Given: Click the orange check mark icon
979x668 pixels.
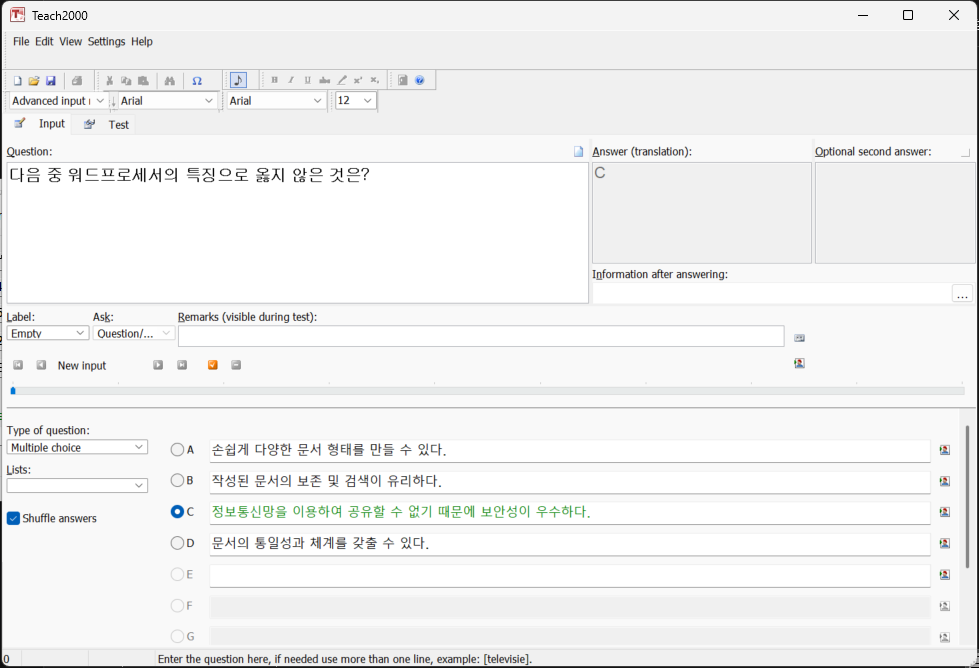Looking at the screenshot, I should (212, 365).
